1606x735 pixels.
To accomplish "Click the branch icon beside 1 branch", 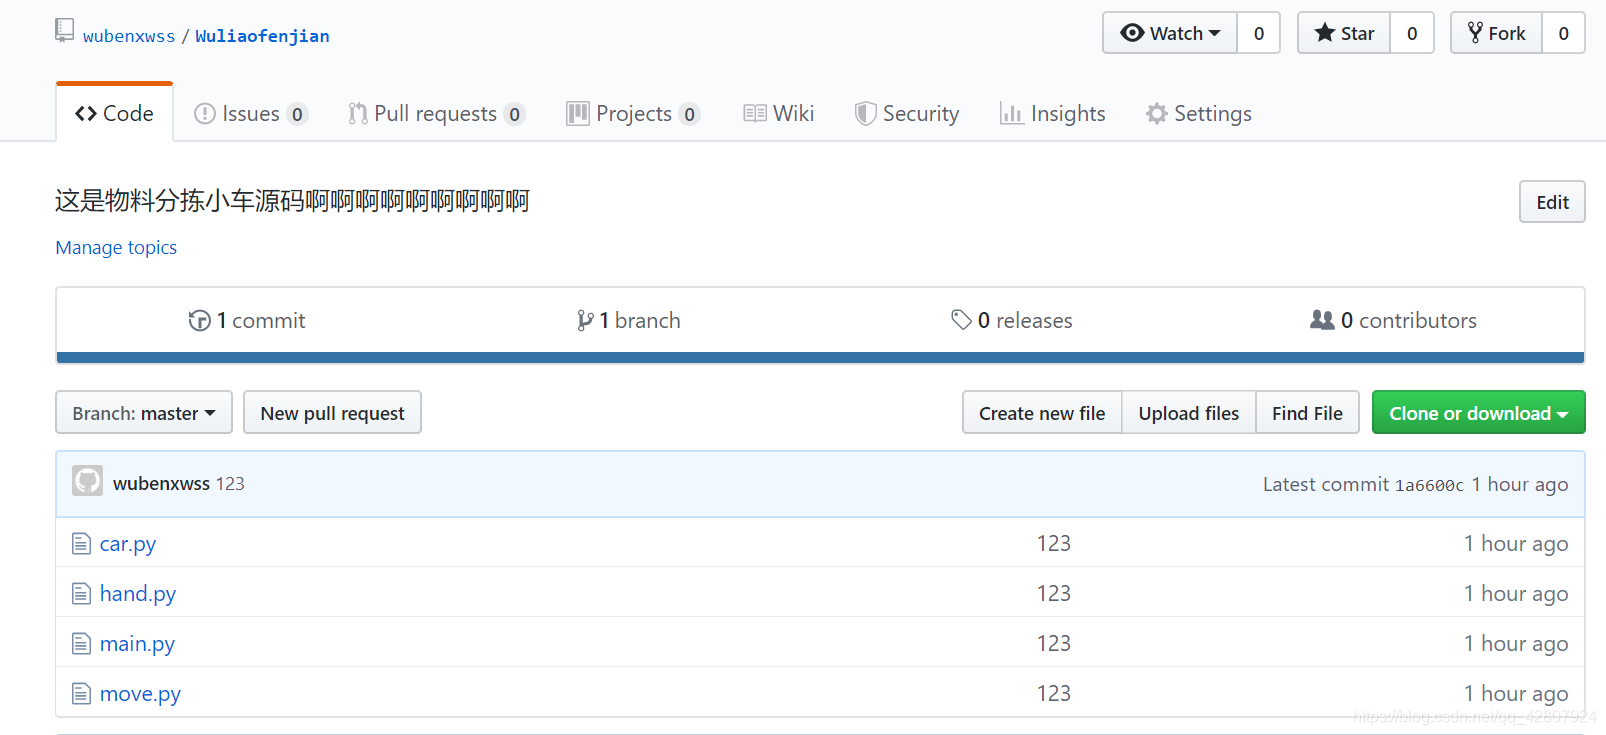I will 585,320.
